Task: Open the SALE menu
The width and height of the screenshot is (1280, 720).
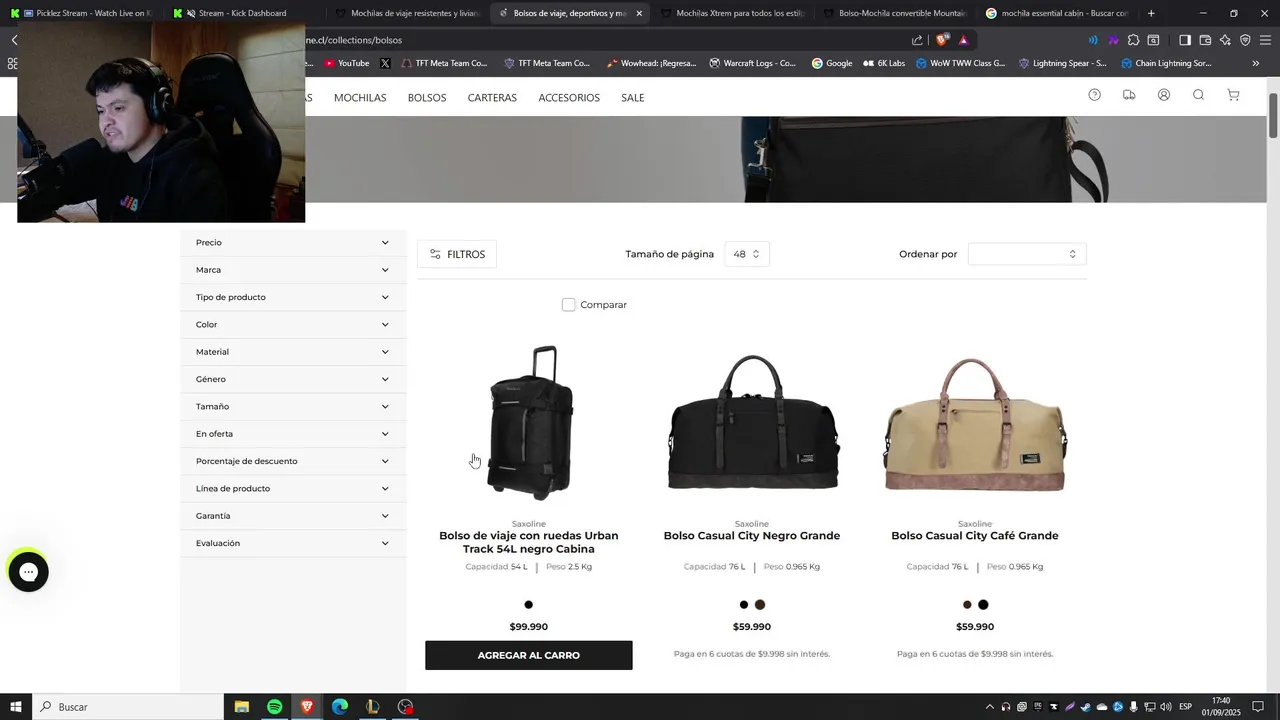Action: tap(632, 98)
